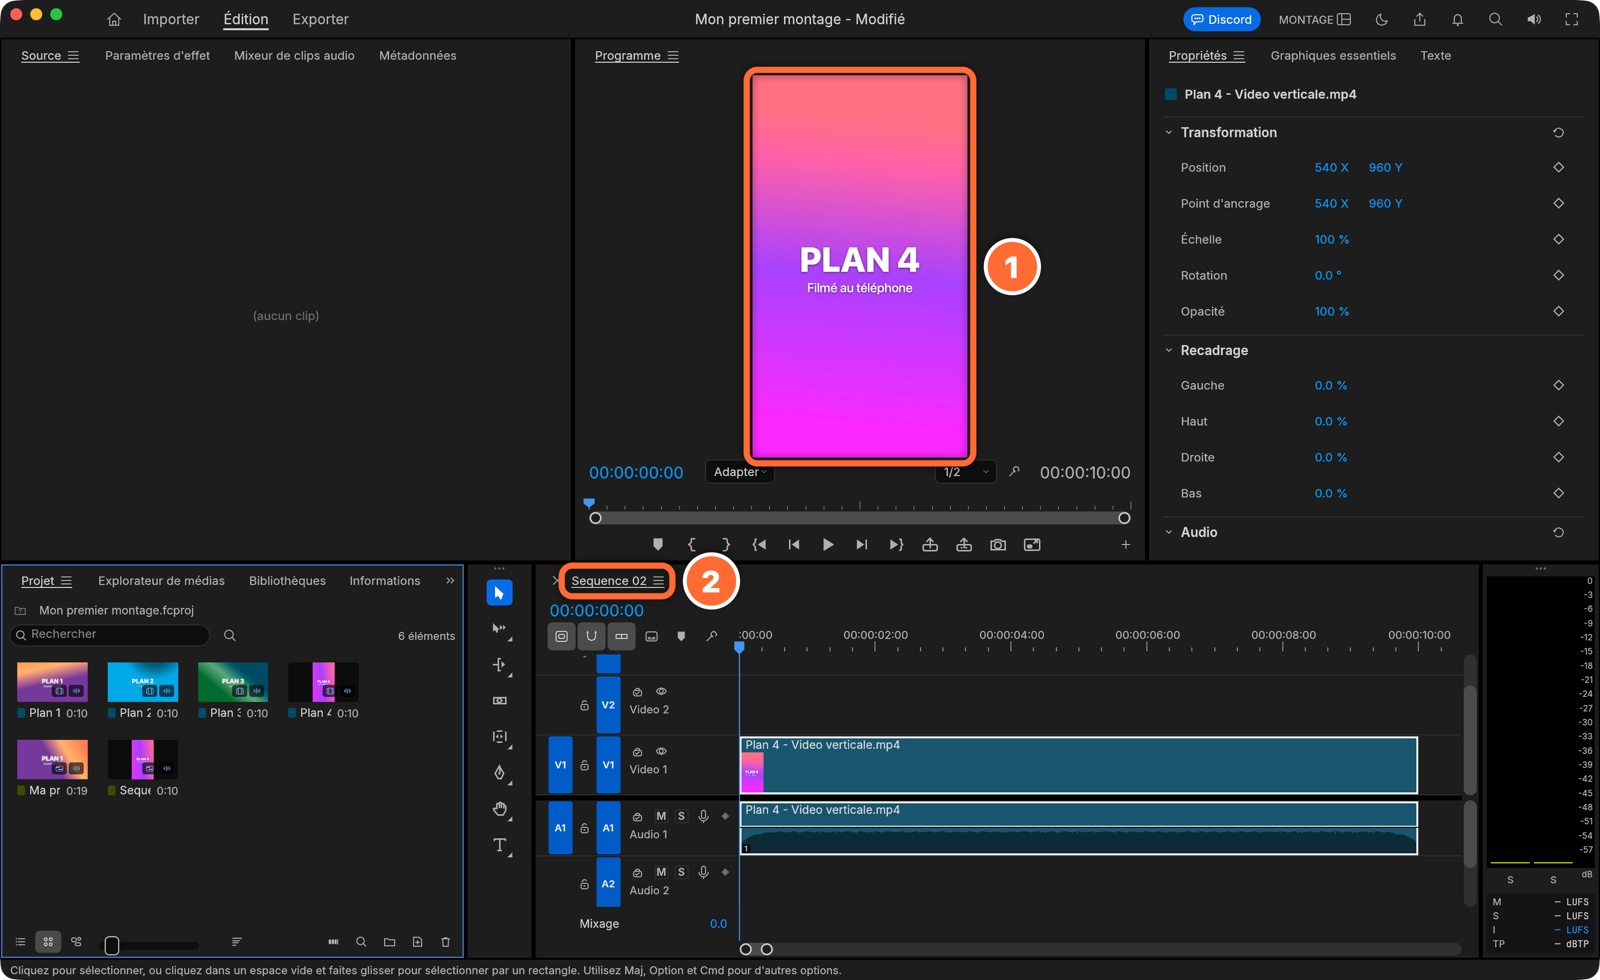This screenshot has height=980, width=1600.
Task: Click the Mark Out bracket icon
Action: click(726, 545)
